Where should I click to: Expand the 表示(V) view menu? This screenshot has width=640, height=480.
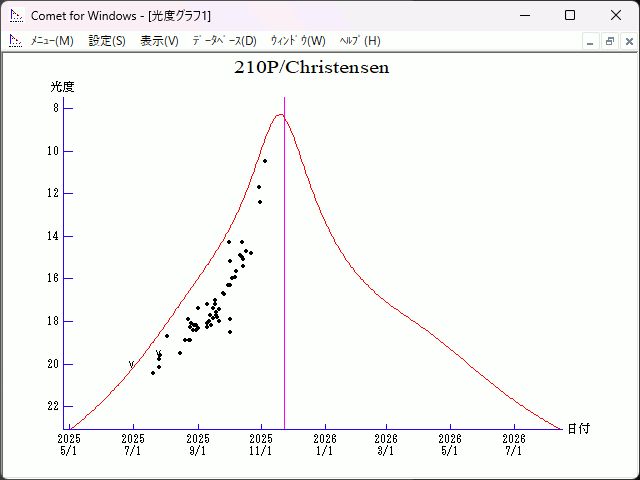159,41
